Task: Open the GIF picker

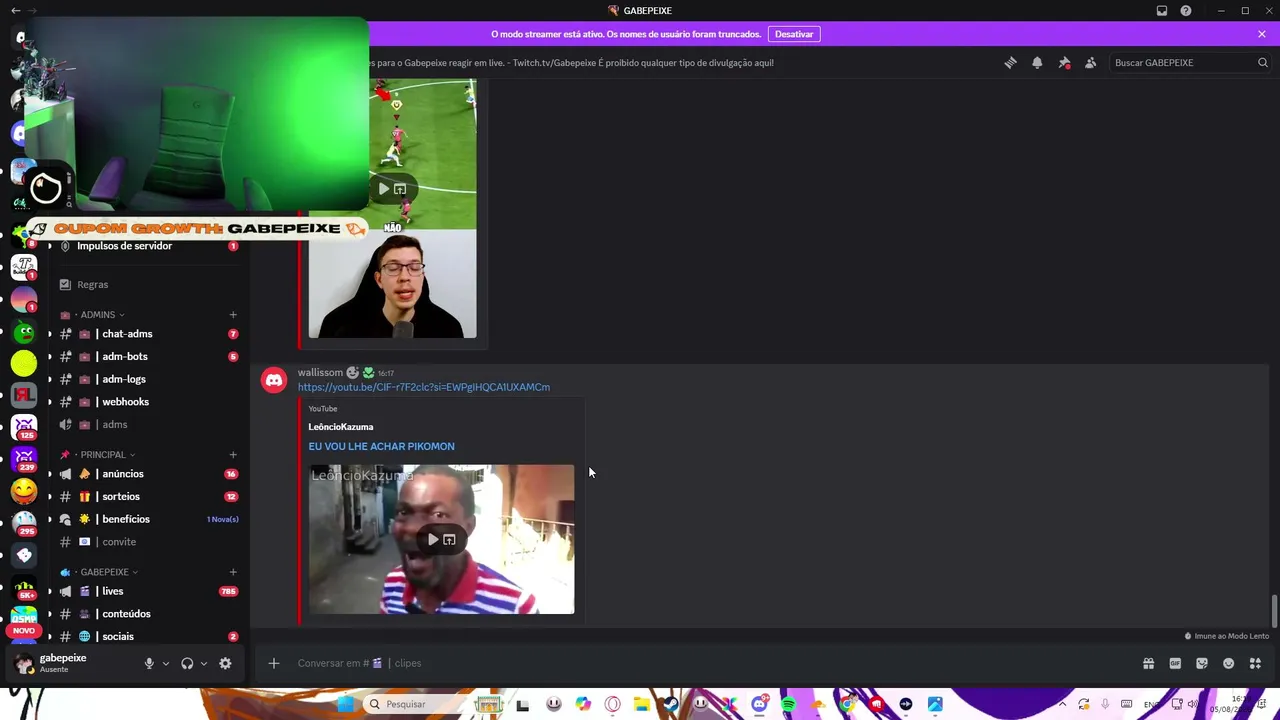Action: pyautogui.click(x=1175, y=663)
